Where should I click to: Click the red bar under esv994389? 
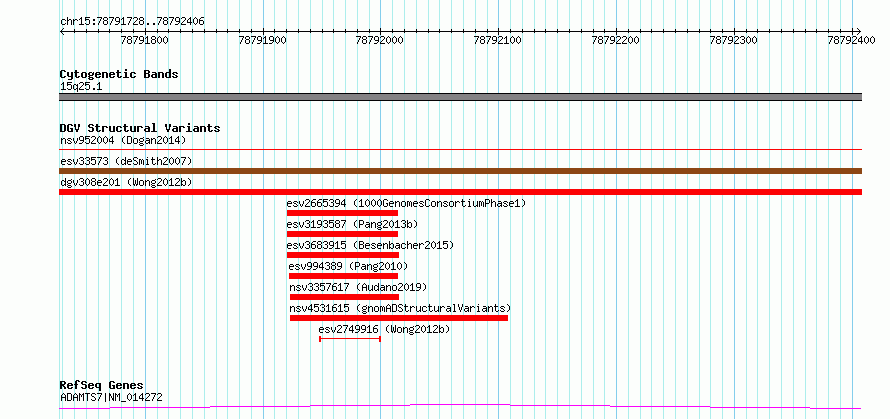coord(343,276)
